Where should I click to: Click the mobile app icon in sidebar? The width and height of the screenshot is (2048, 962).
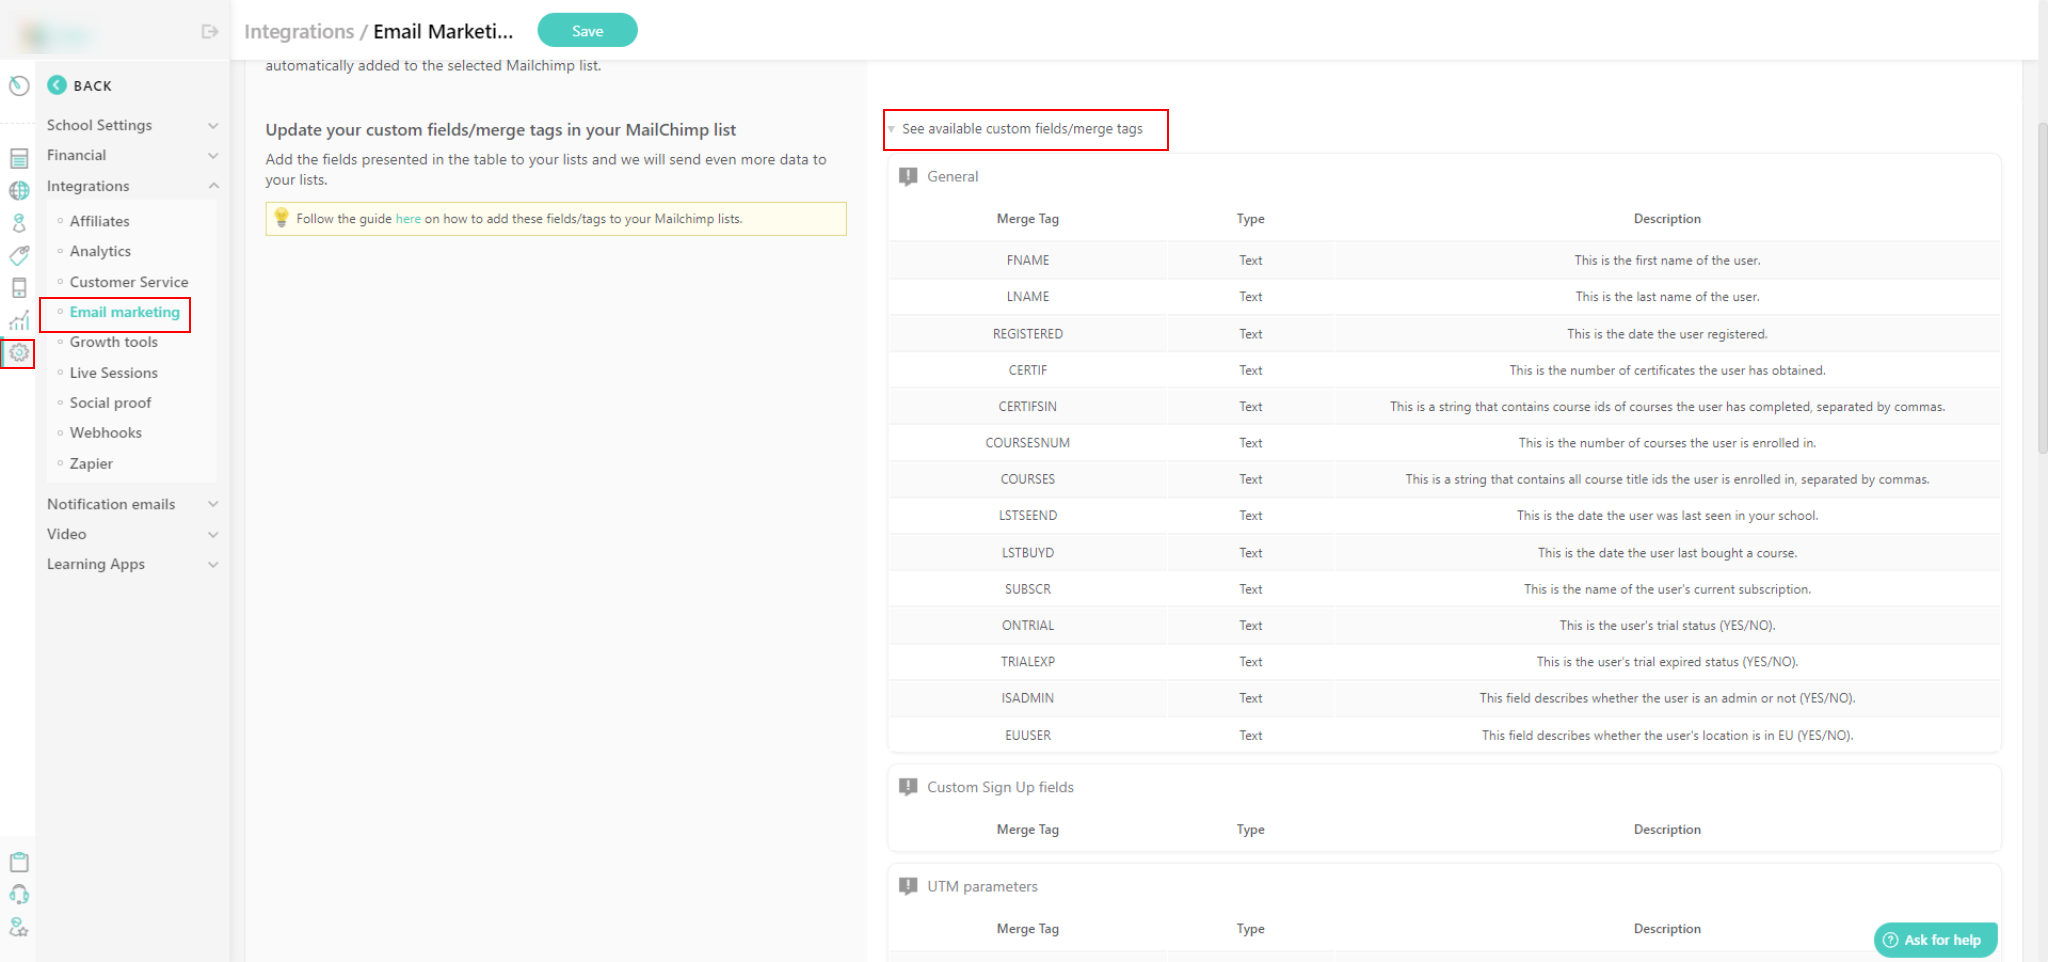click(19, 287)
